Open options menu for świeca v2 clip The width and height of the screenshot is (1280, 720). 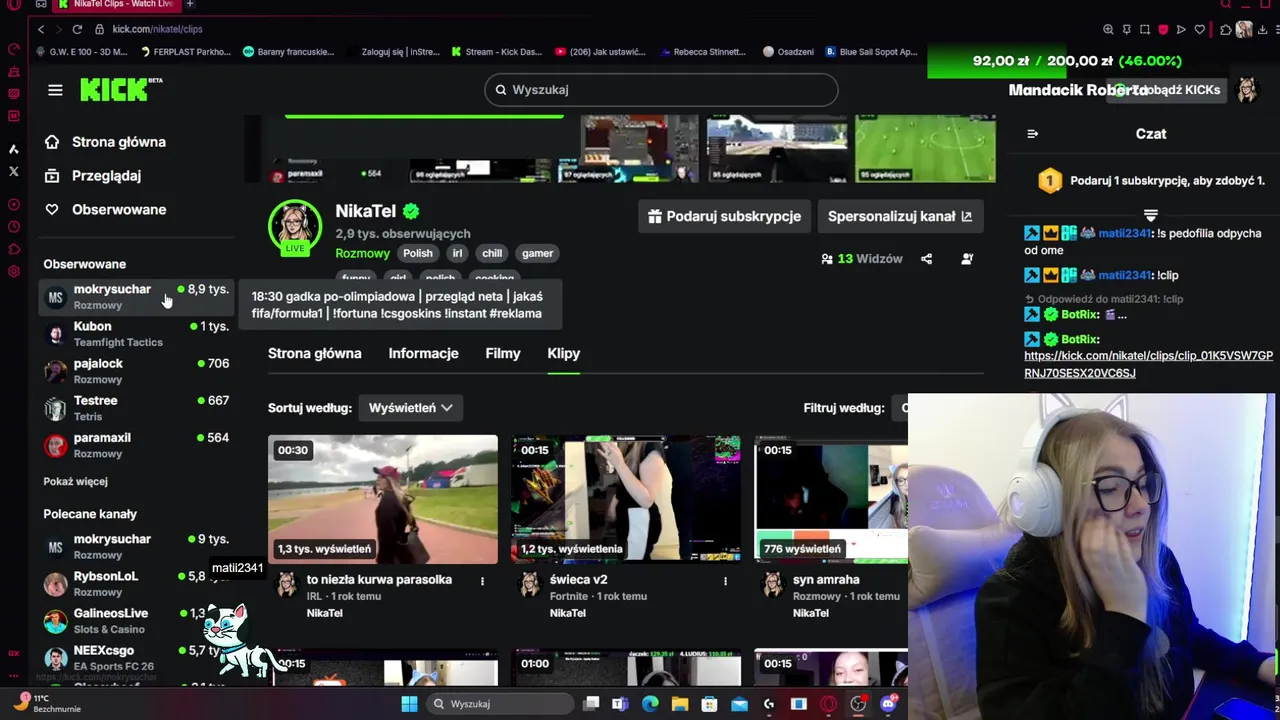(726, 581)
